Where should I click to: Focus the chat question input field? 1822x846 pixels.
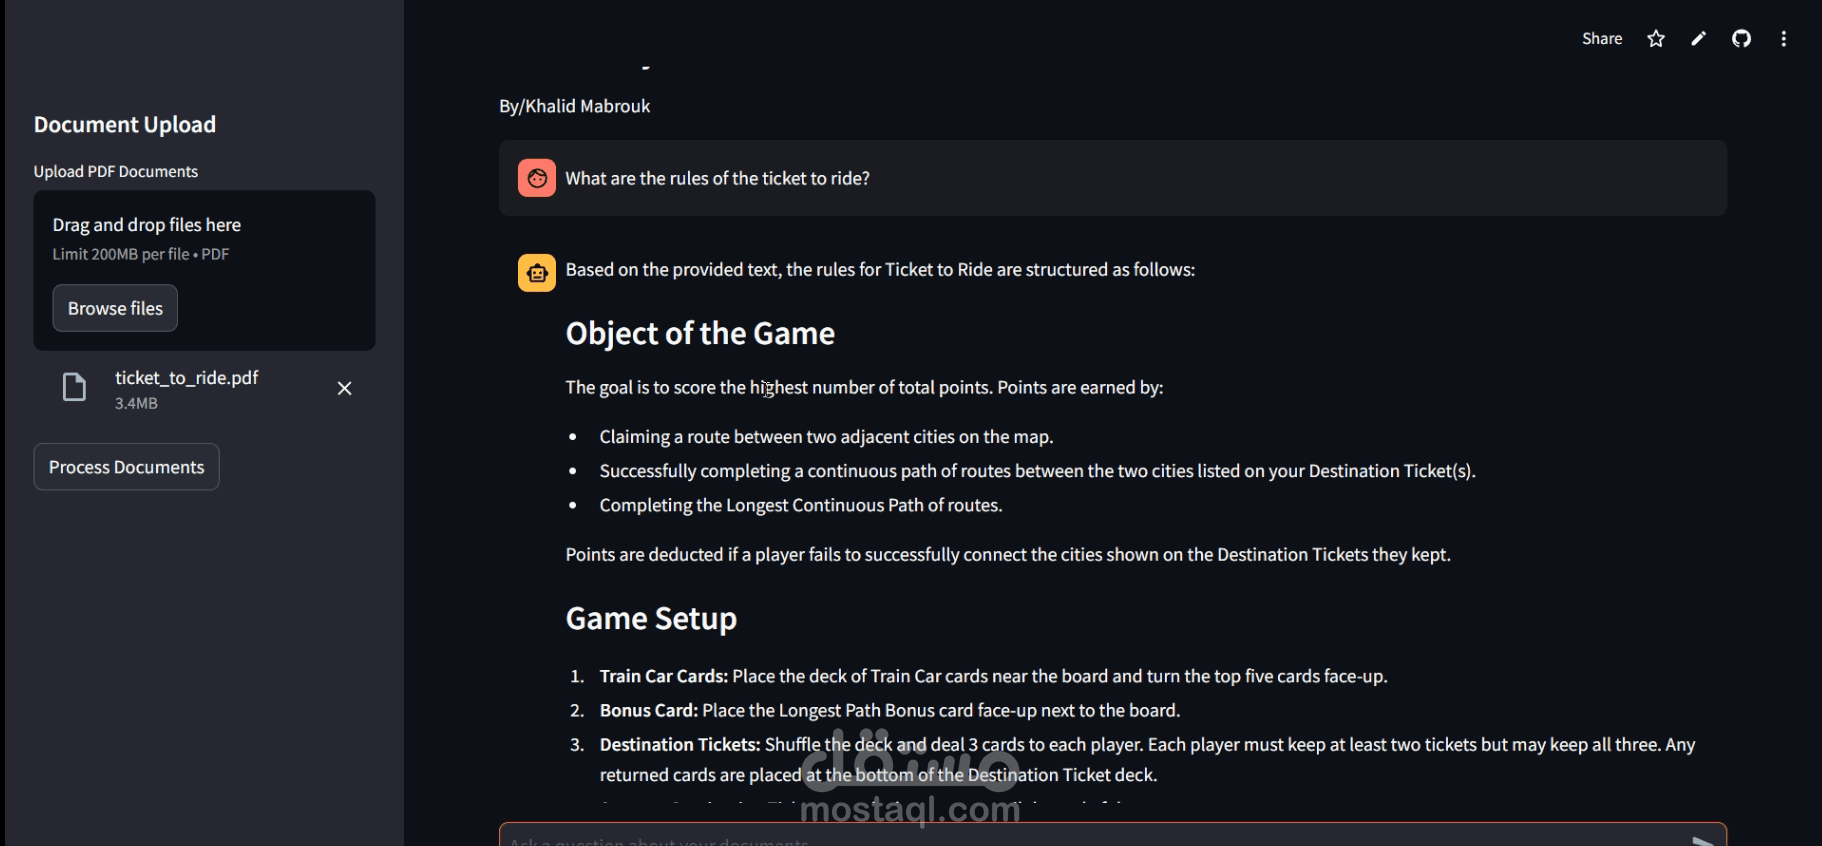coord(1090,838)
